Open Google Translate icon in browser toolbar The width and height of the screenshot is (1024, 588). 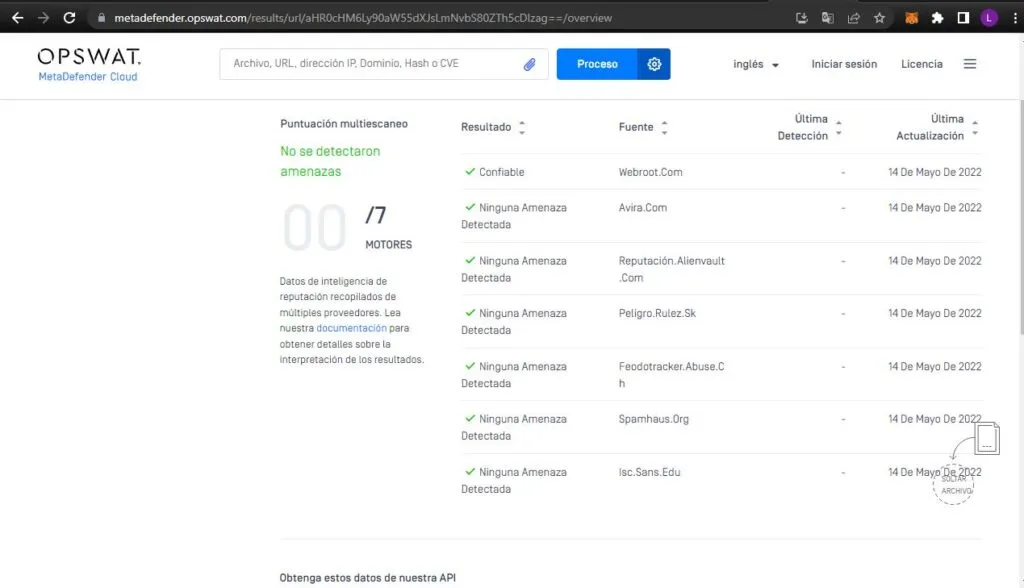(x=826, y=17)
